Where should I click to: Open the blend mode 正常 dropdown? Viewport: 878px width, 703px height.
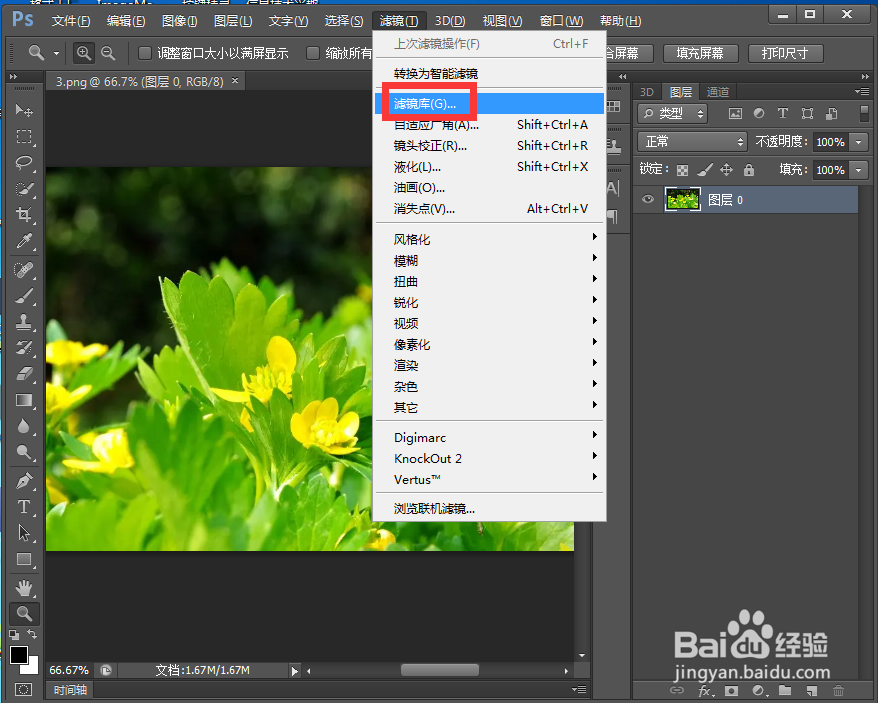(x=692, y=141)
